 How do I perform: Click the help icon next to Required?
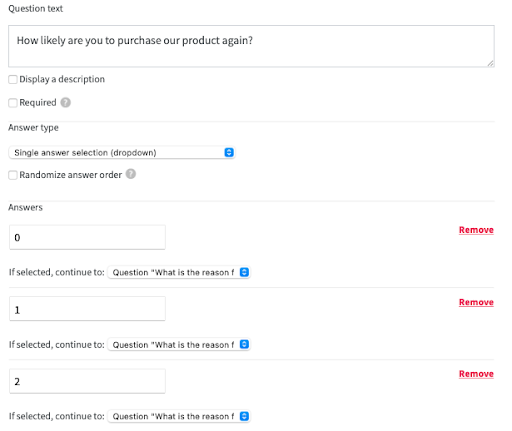click(65, 102)
